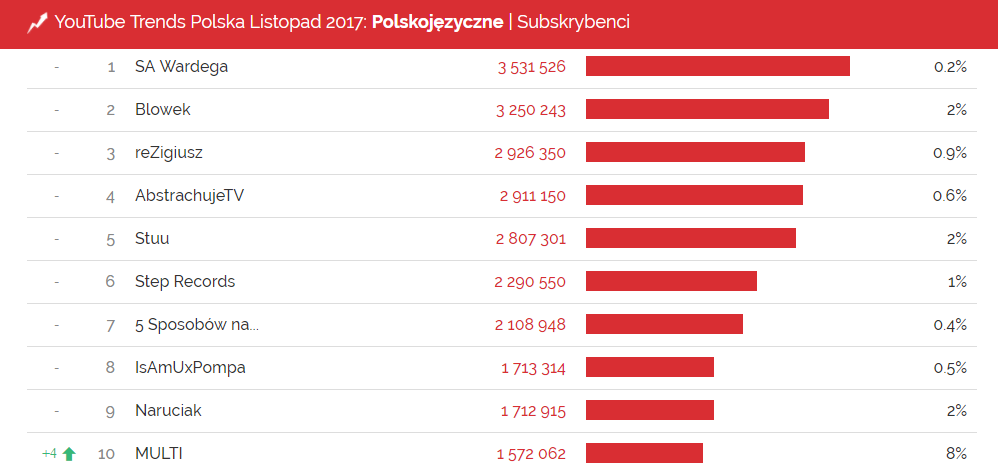This screenshot has width=998, height=472.
Task: Open the SA Wardega channel link
Action: [181, 67]
